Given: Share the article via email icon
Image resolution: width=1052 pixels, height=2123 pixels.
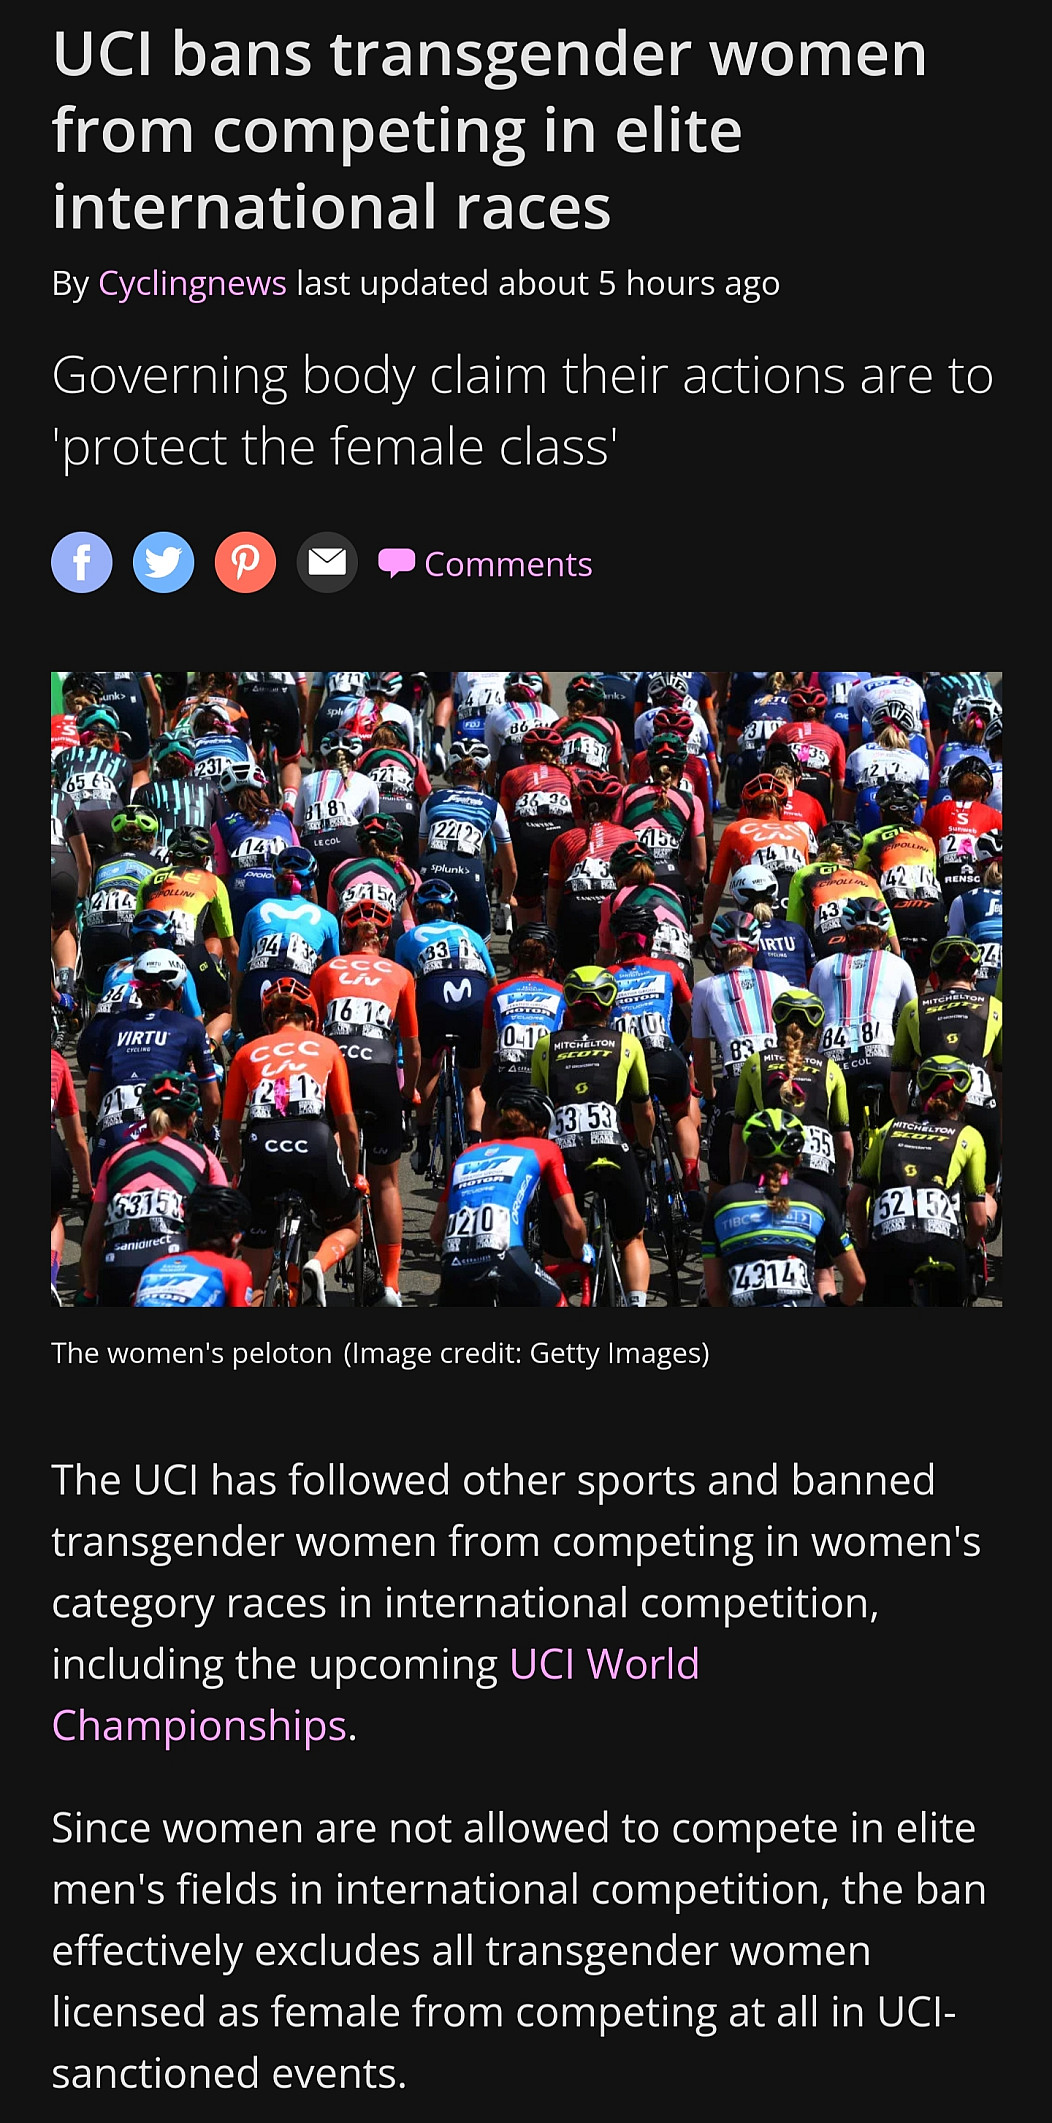Looking at the screenshot, I should (x=327, y=563).
